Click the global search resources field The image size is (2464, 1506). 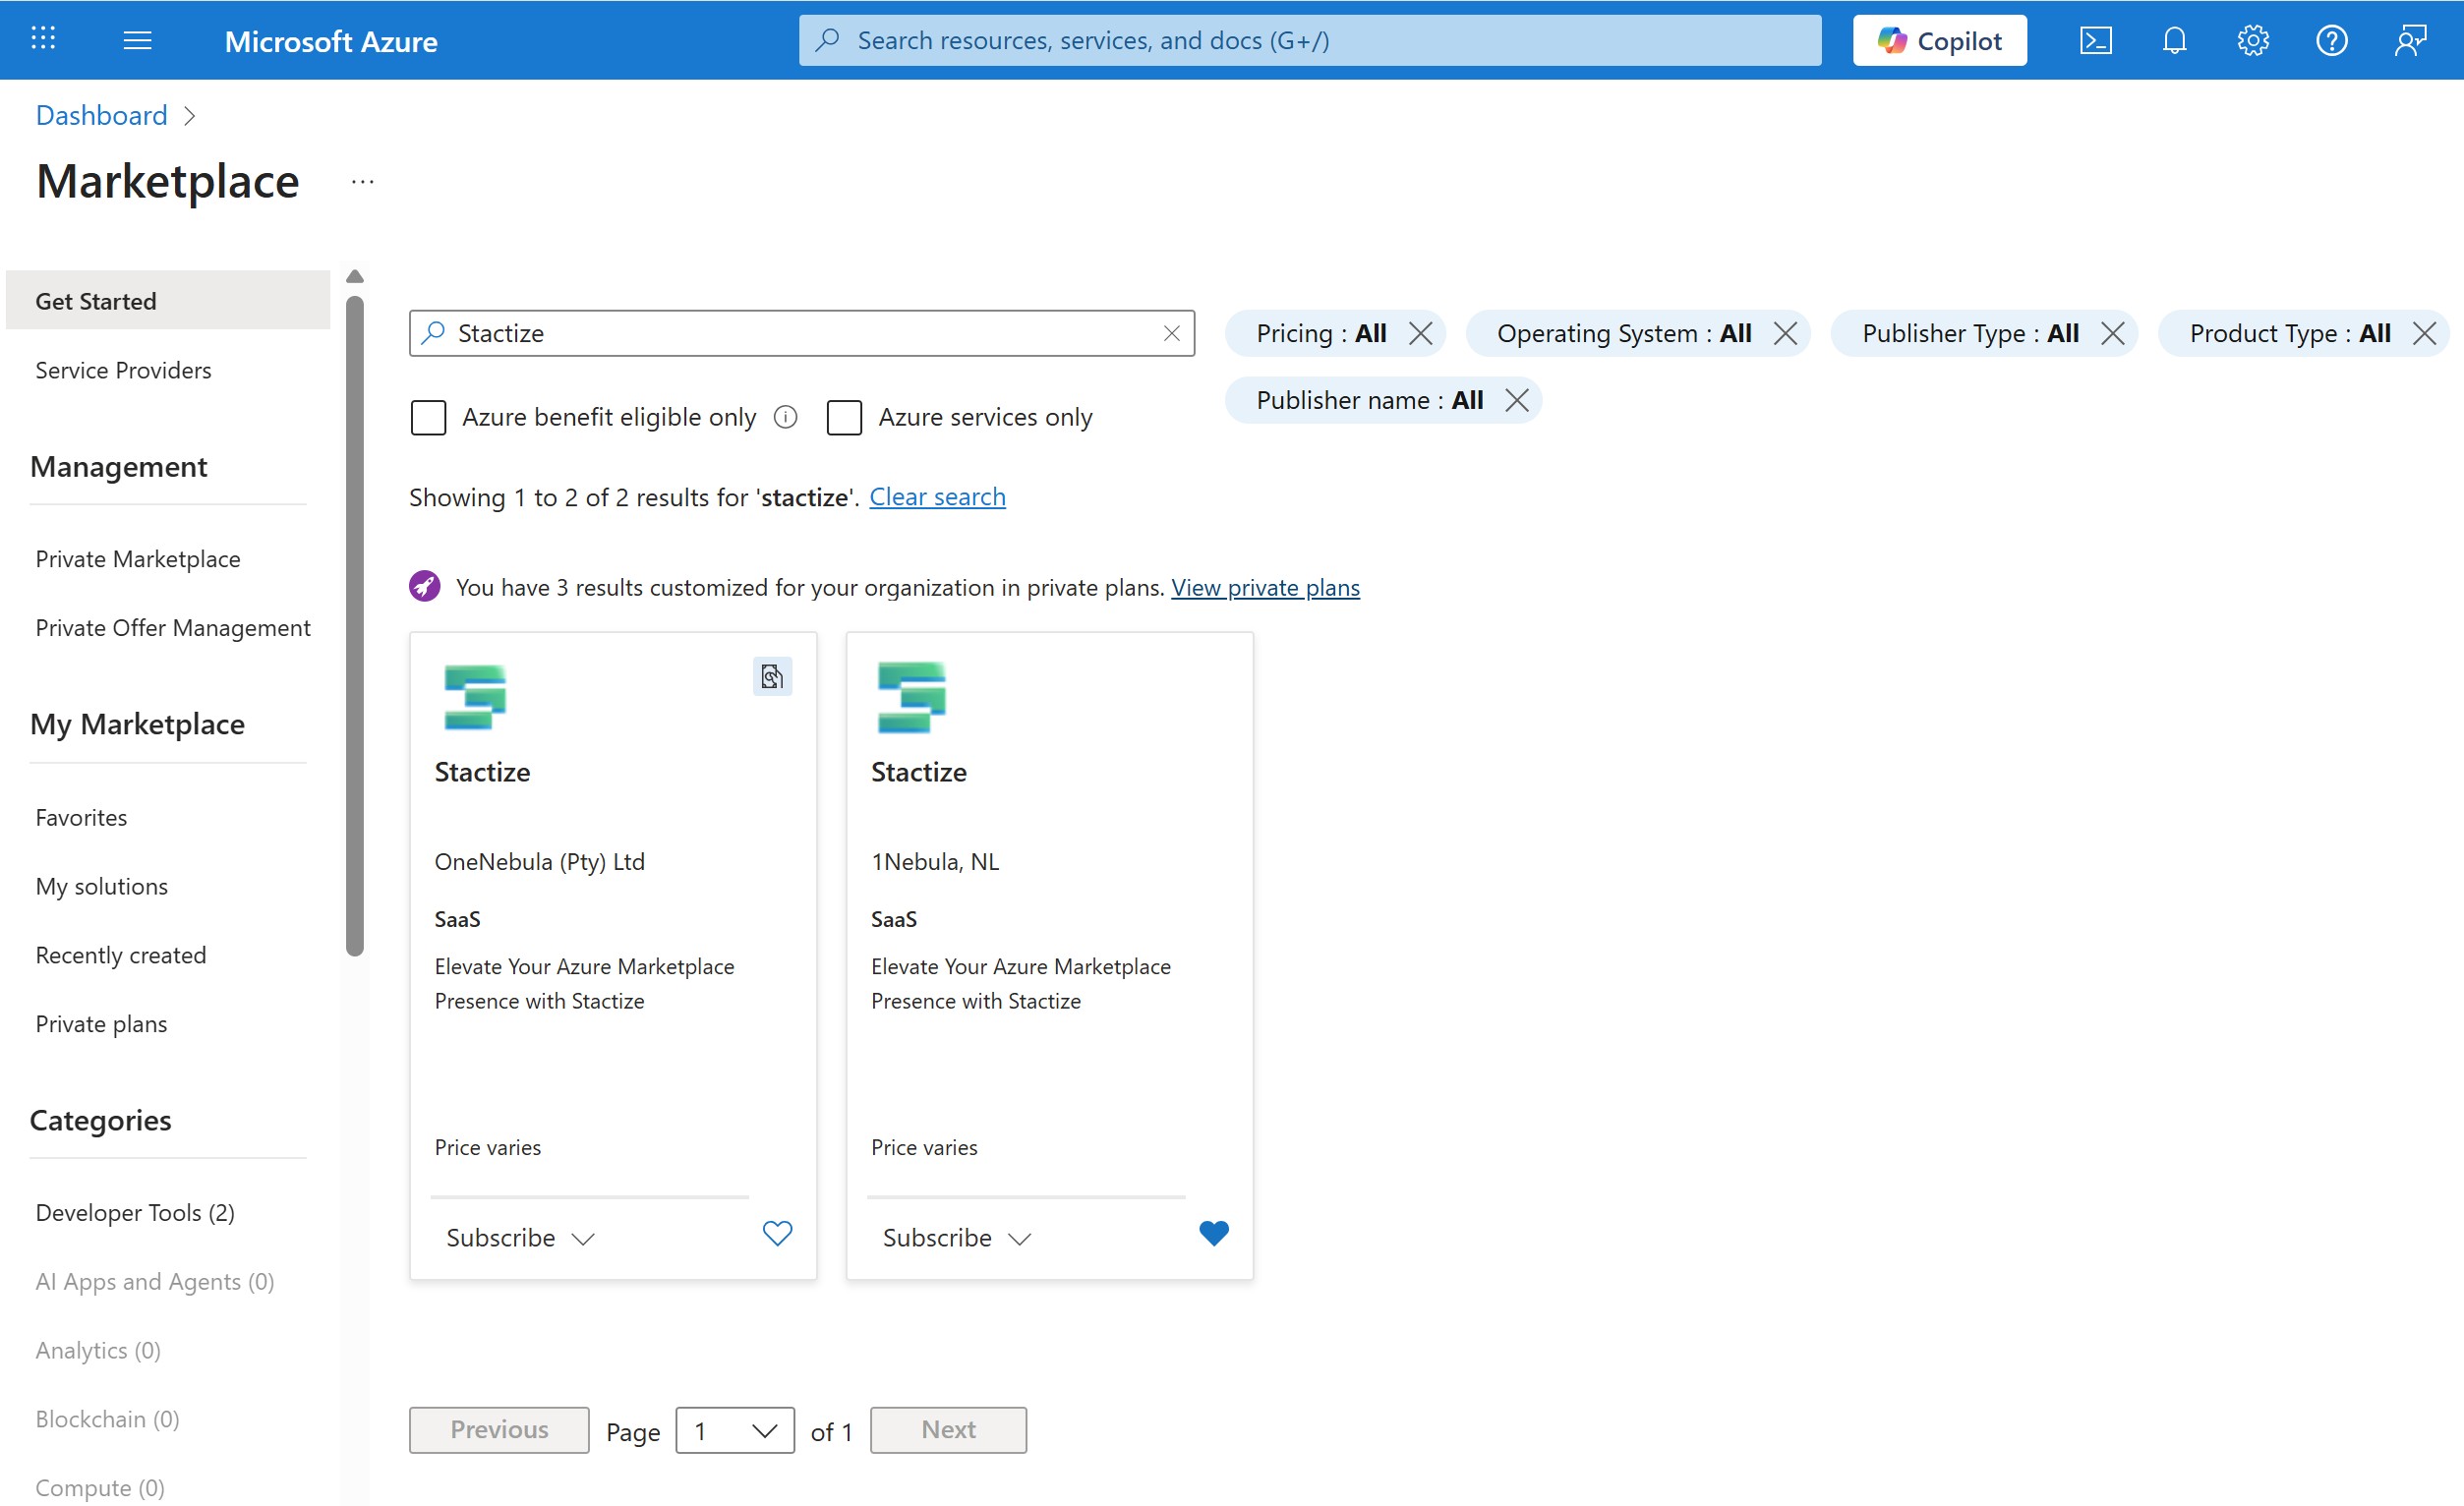pyautogui.click(x=1309, y=40)
